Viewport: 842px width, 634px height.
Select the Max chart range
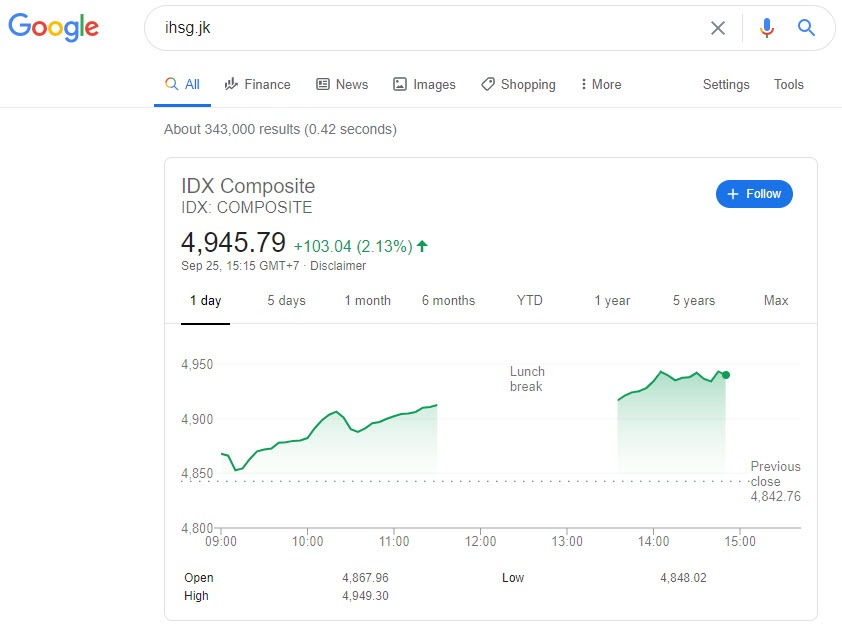point(776,301)
